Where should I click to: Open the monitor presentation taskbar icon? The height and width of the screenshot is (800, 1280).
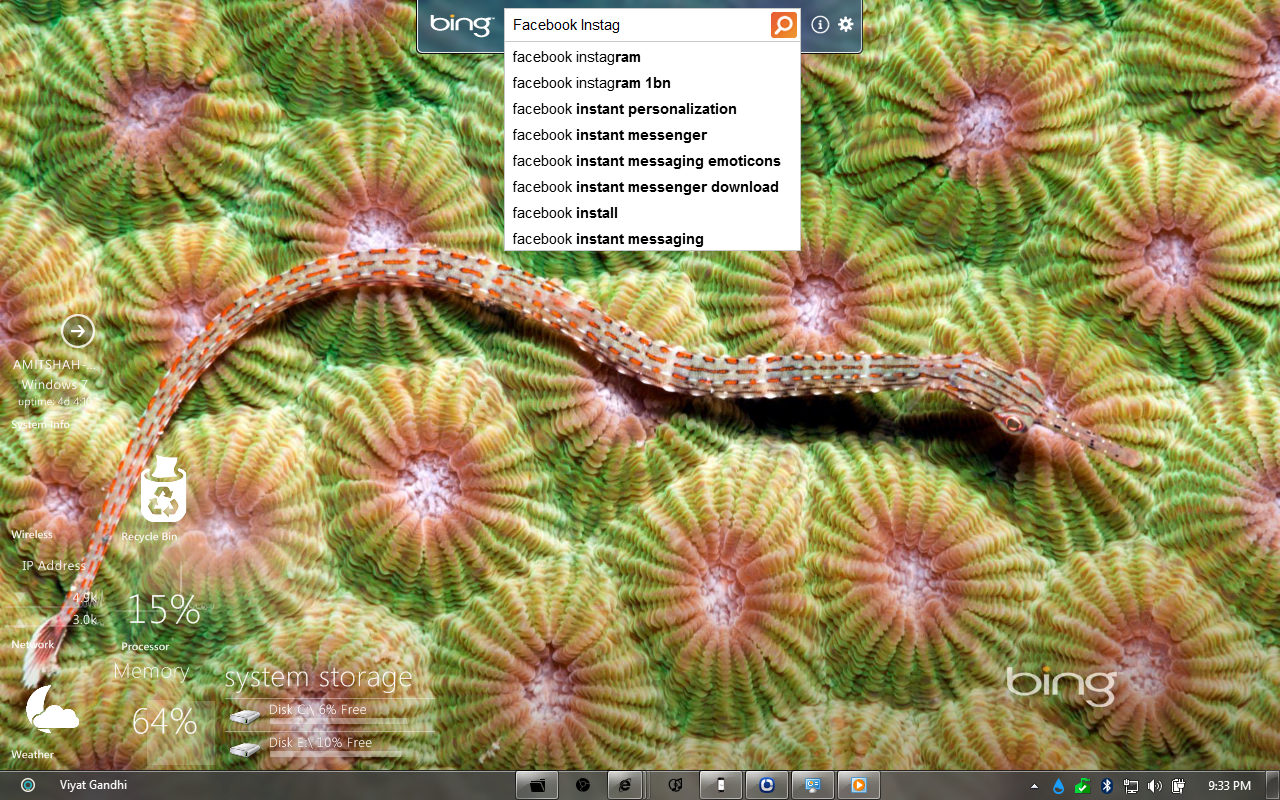812,785
